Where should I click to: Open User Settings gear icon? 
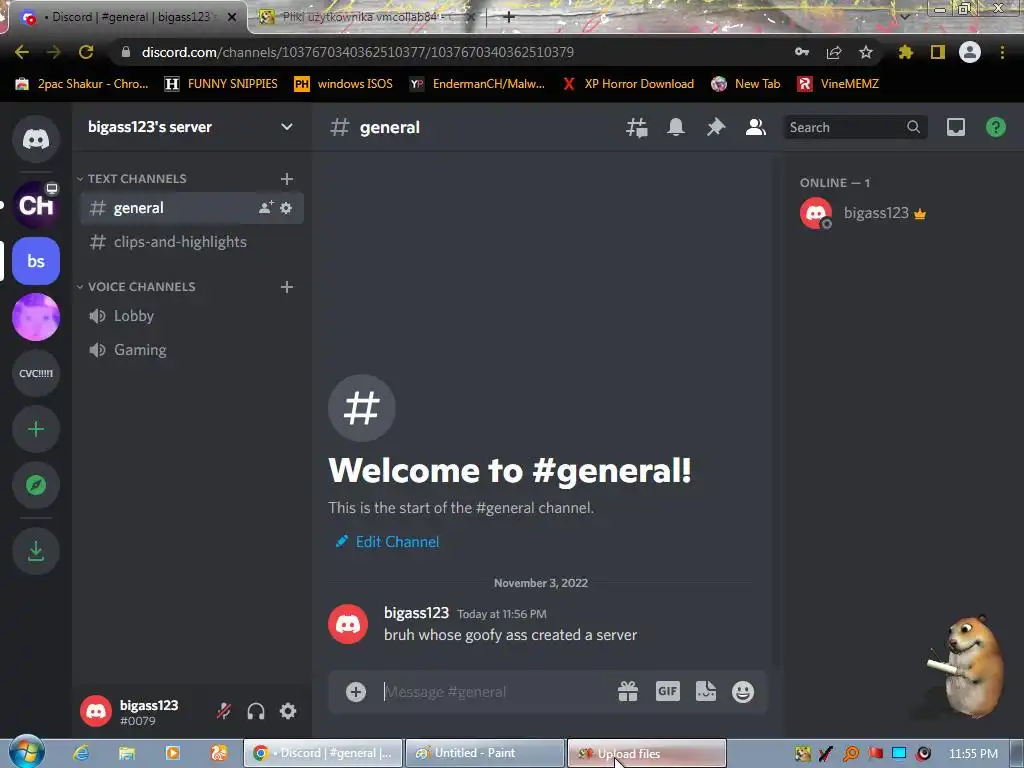tap(288, 711)
